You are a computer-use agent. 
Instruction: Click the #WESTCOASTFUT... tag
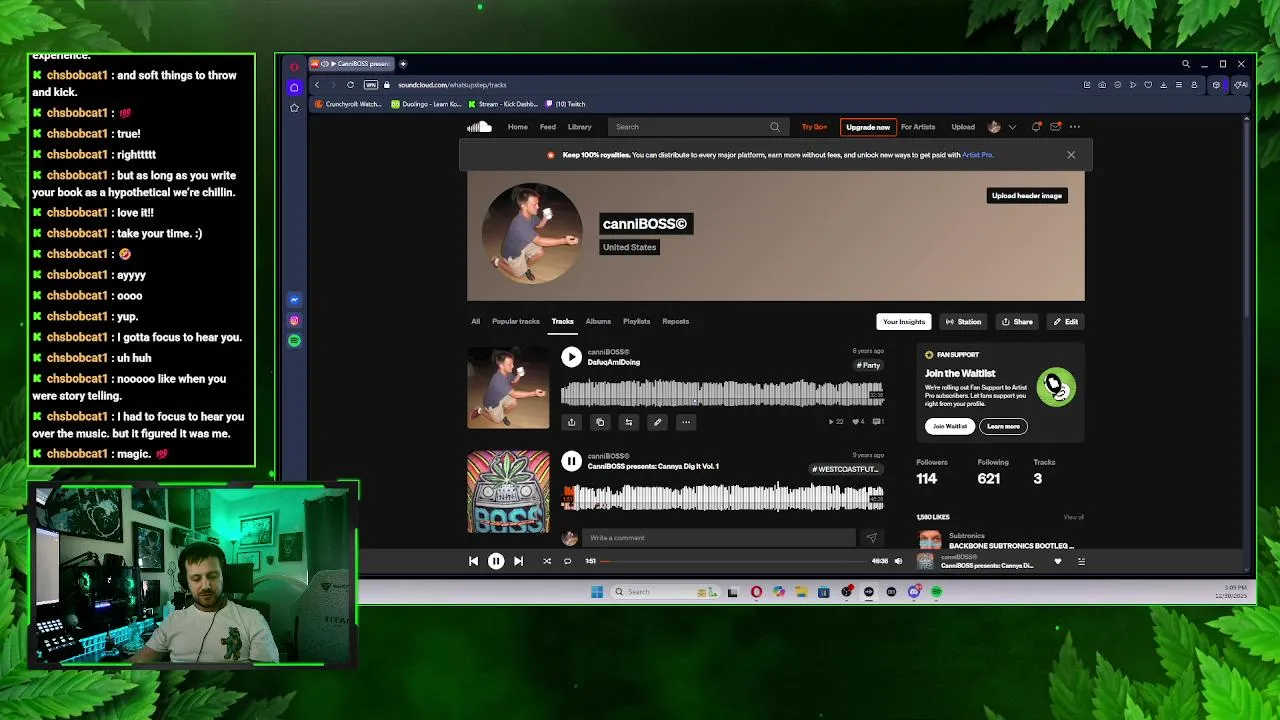pyautogui.click(x=845, y=469)
